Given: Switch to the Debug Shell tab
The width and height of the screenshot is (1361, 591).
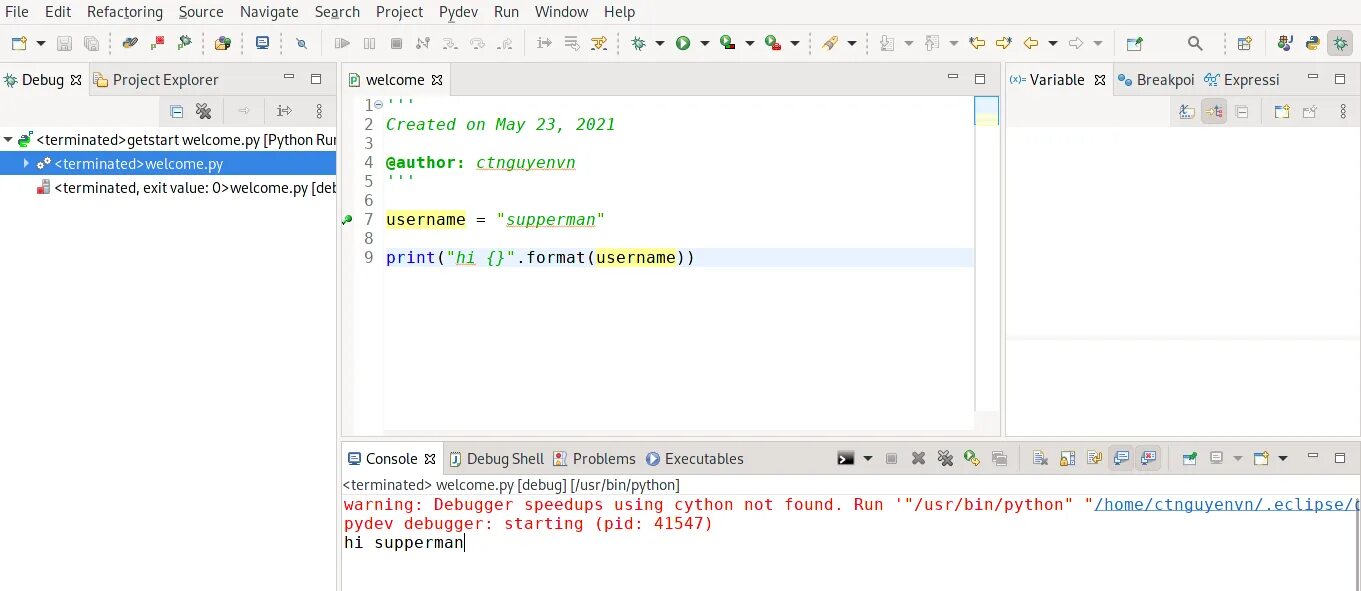Looking at the screenshot, I should coord(496,459).
